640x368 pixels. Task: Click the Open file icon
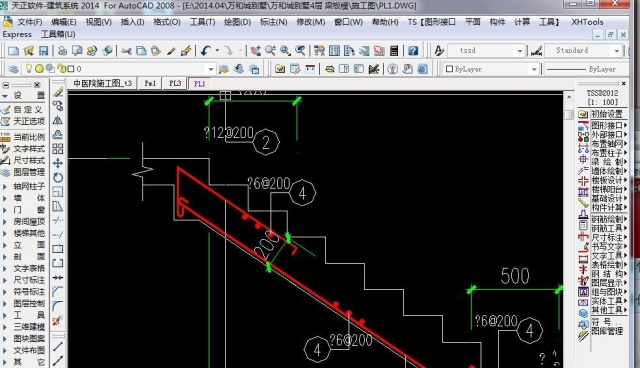pyautogui.click(x=29, y=51)
